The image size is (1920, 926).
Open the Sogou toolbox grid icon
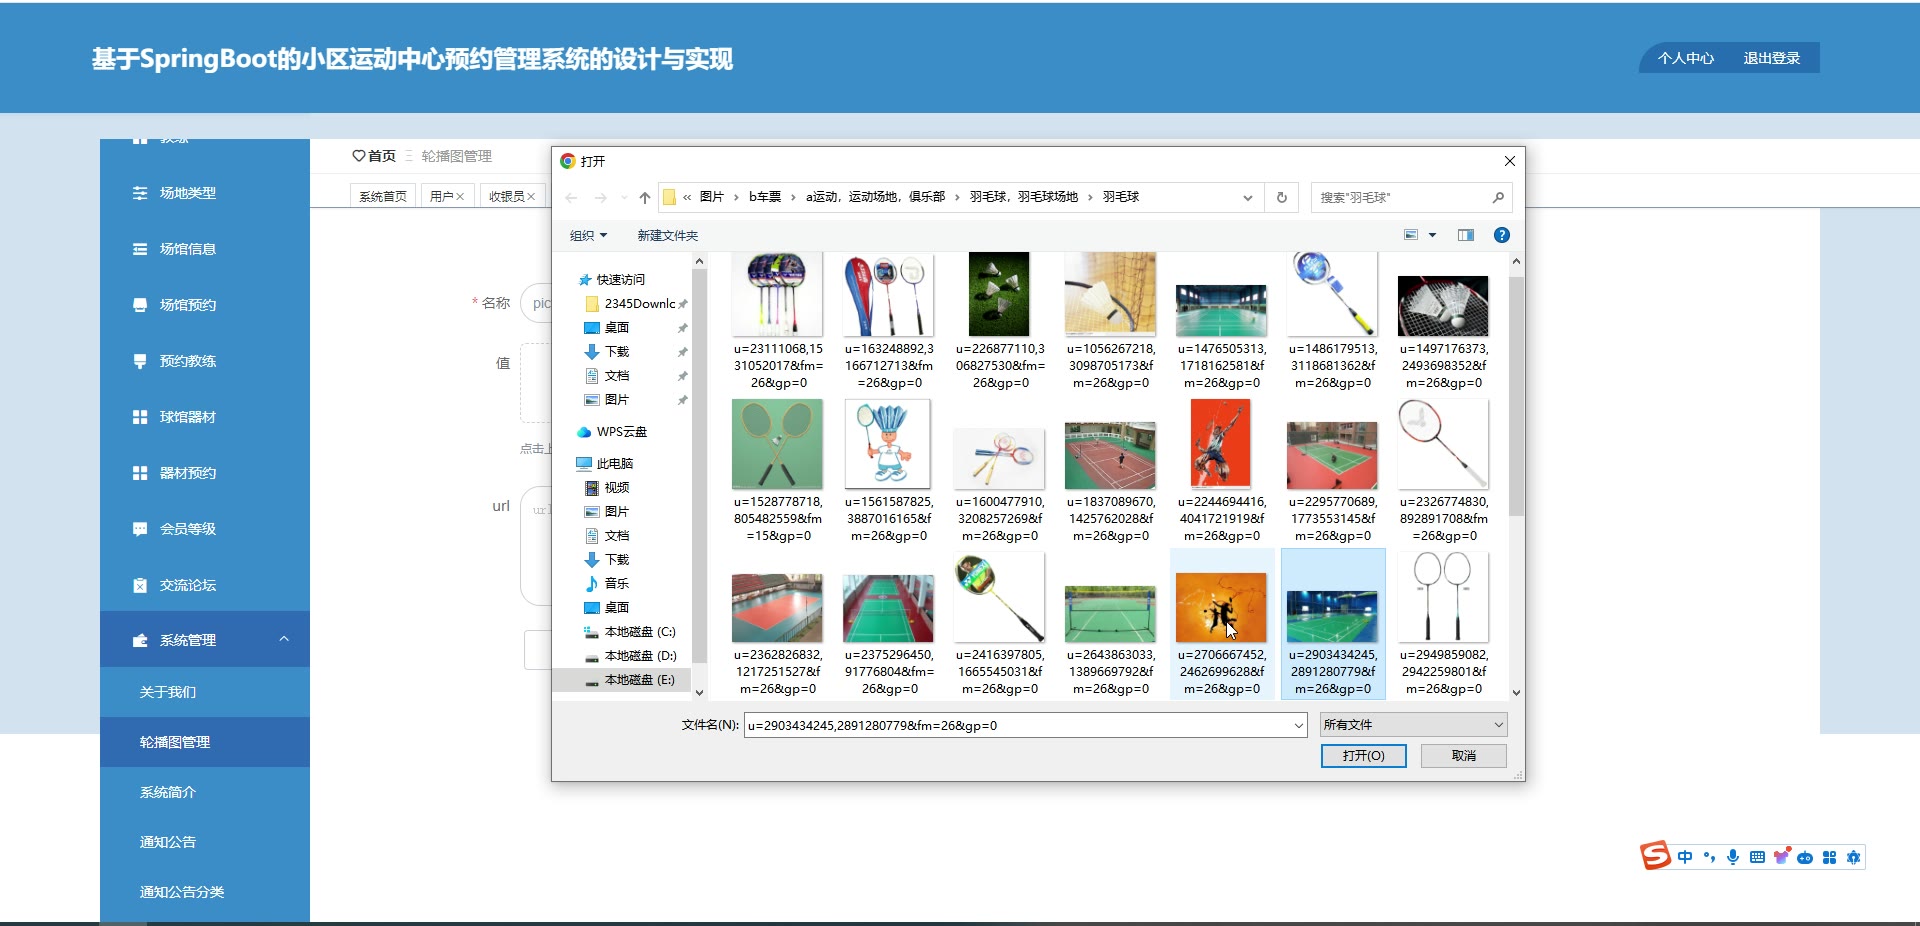tap(1829, 857)
